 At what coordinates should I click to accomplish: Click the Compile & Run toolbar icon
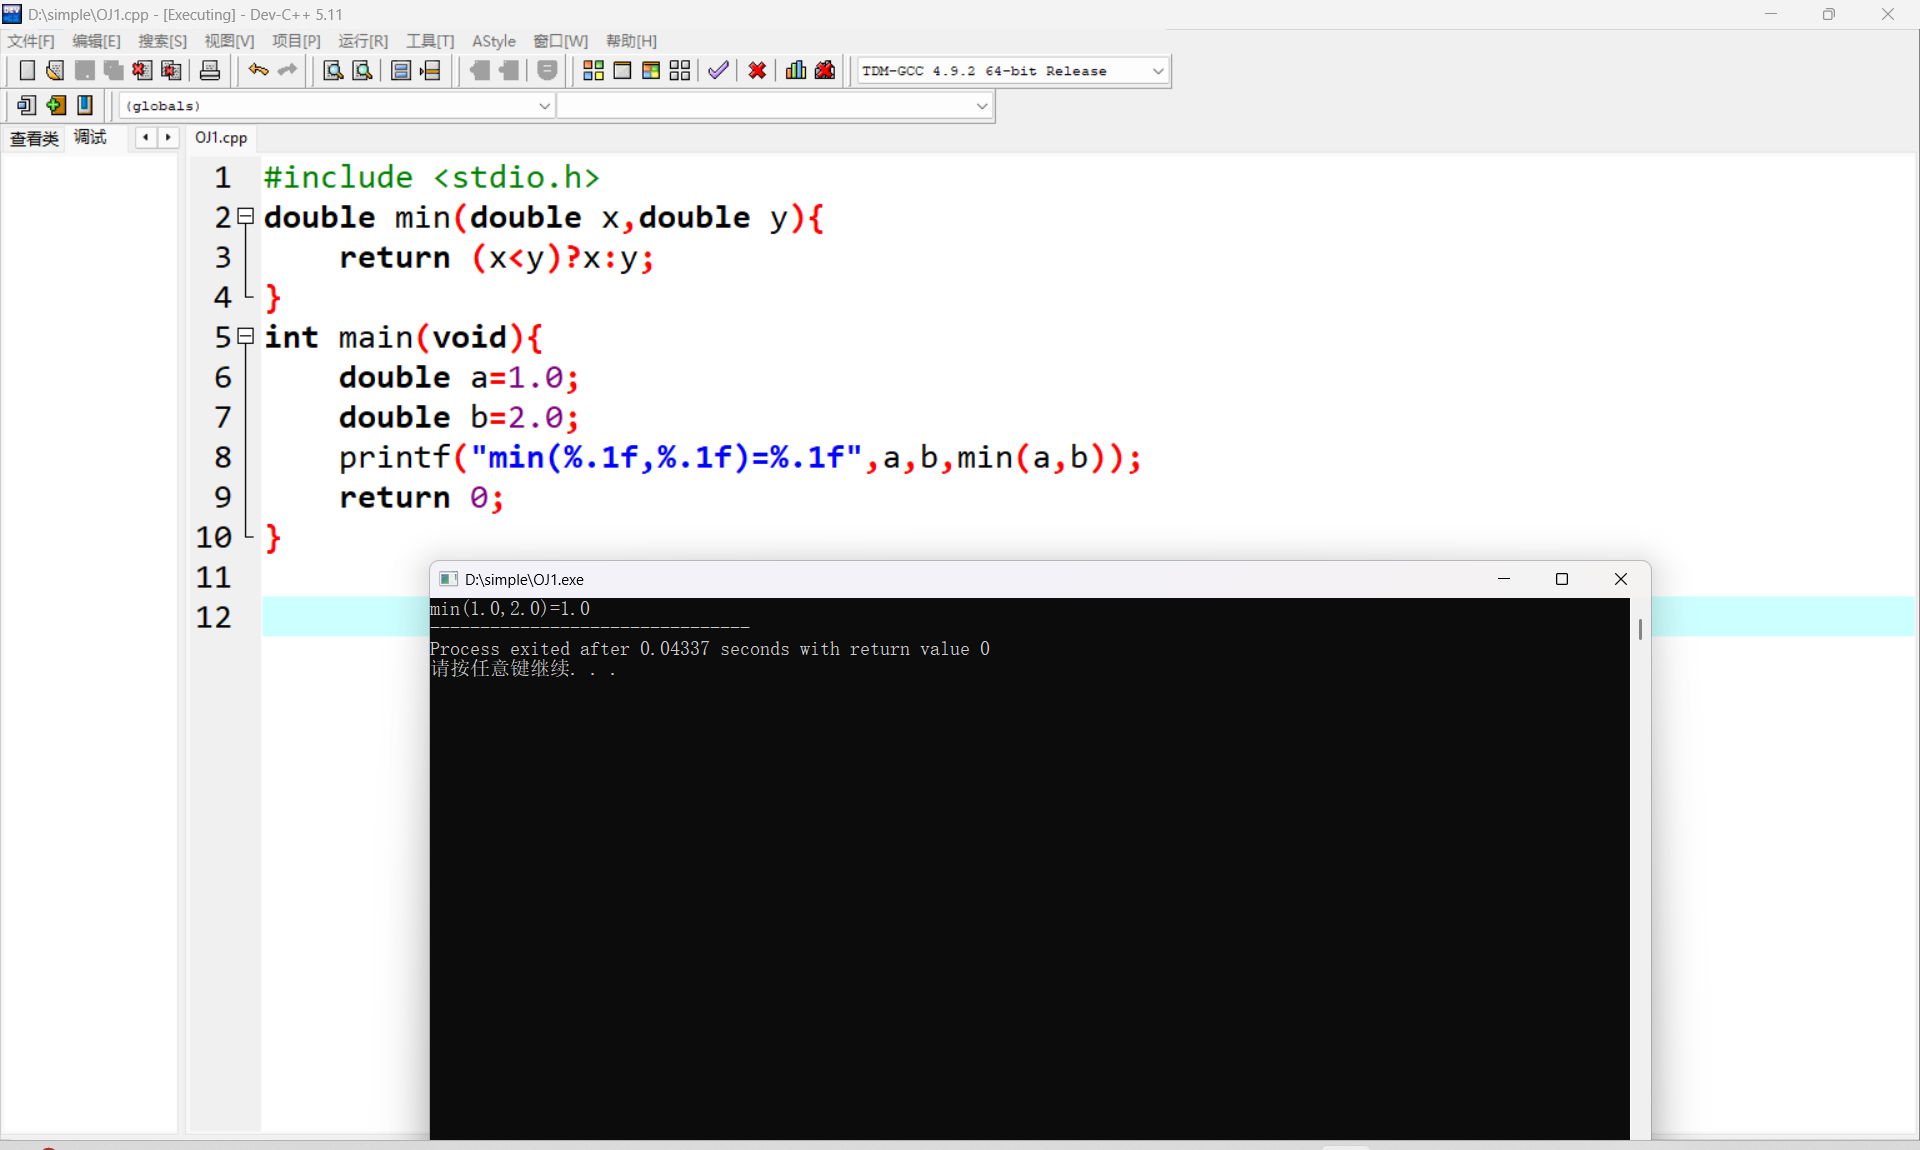coord(651,70)
